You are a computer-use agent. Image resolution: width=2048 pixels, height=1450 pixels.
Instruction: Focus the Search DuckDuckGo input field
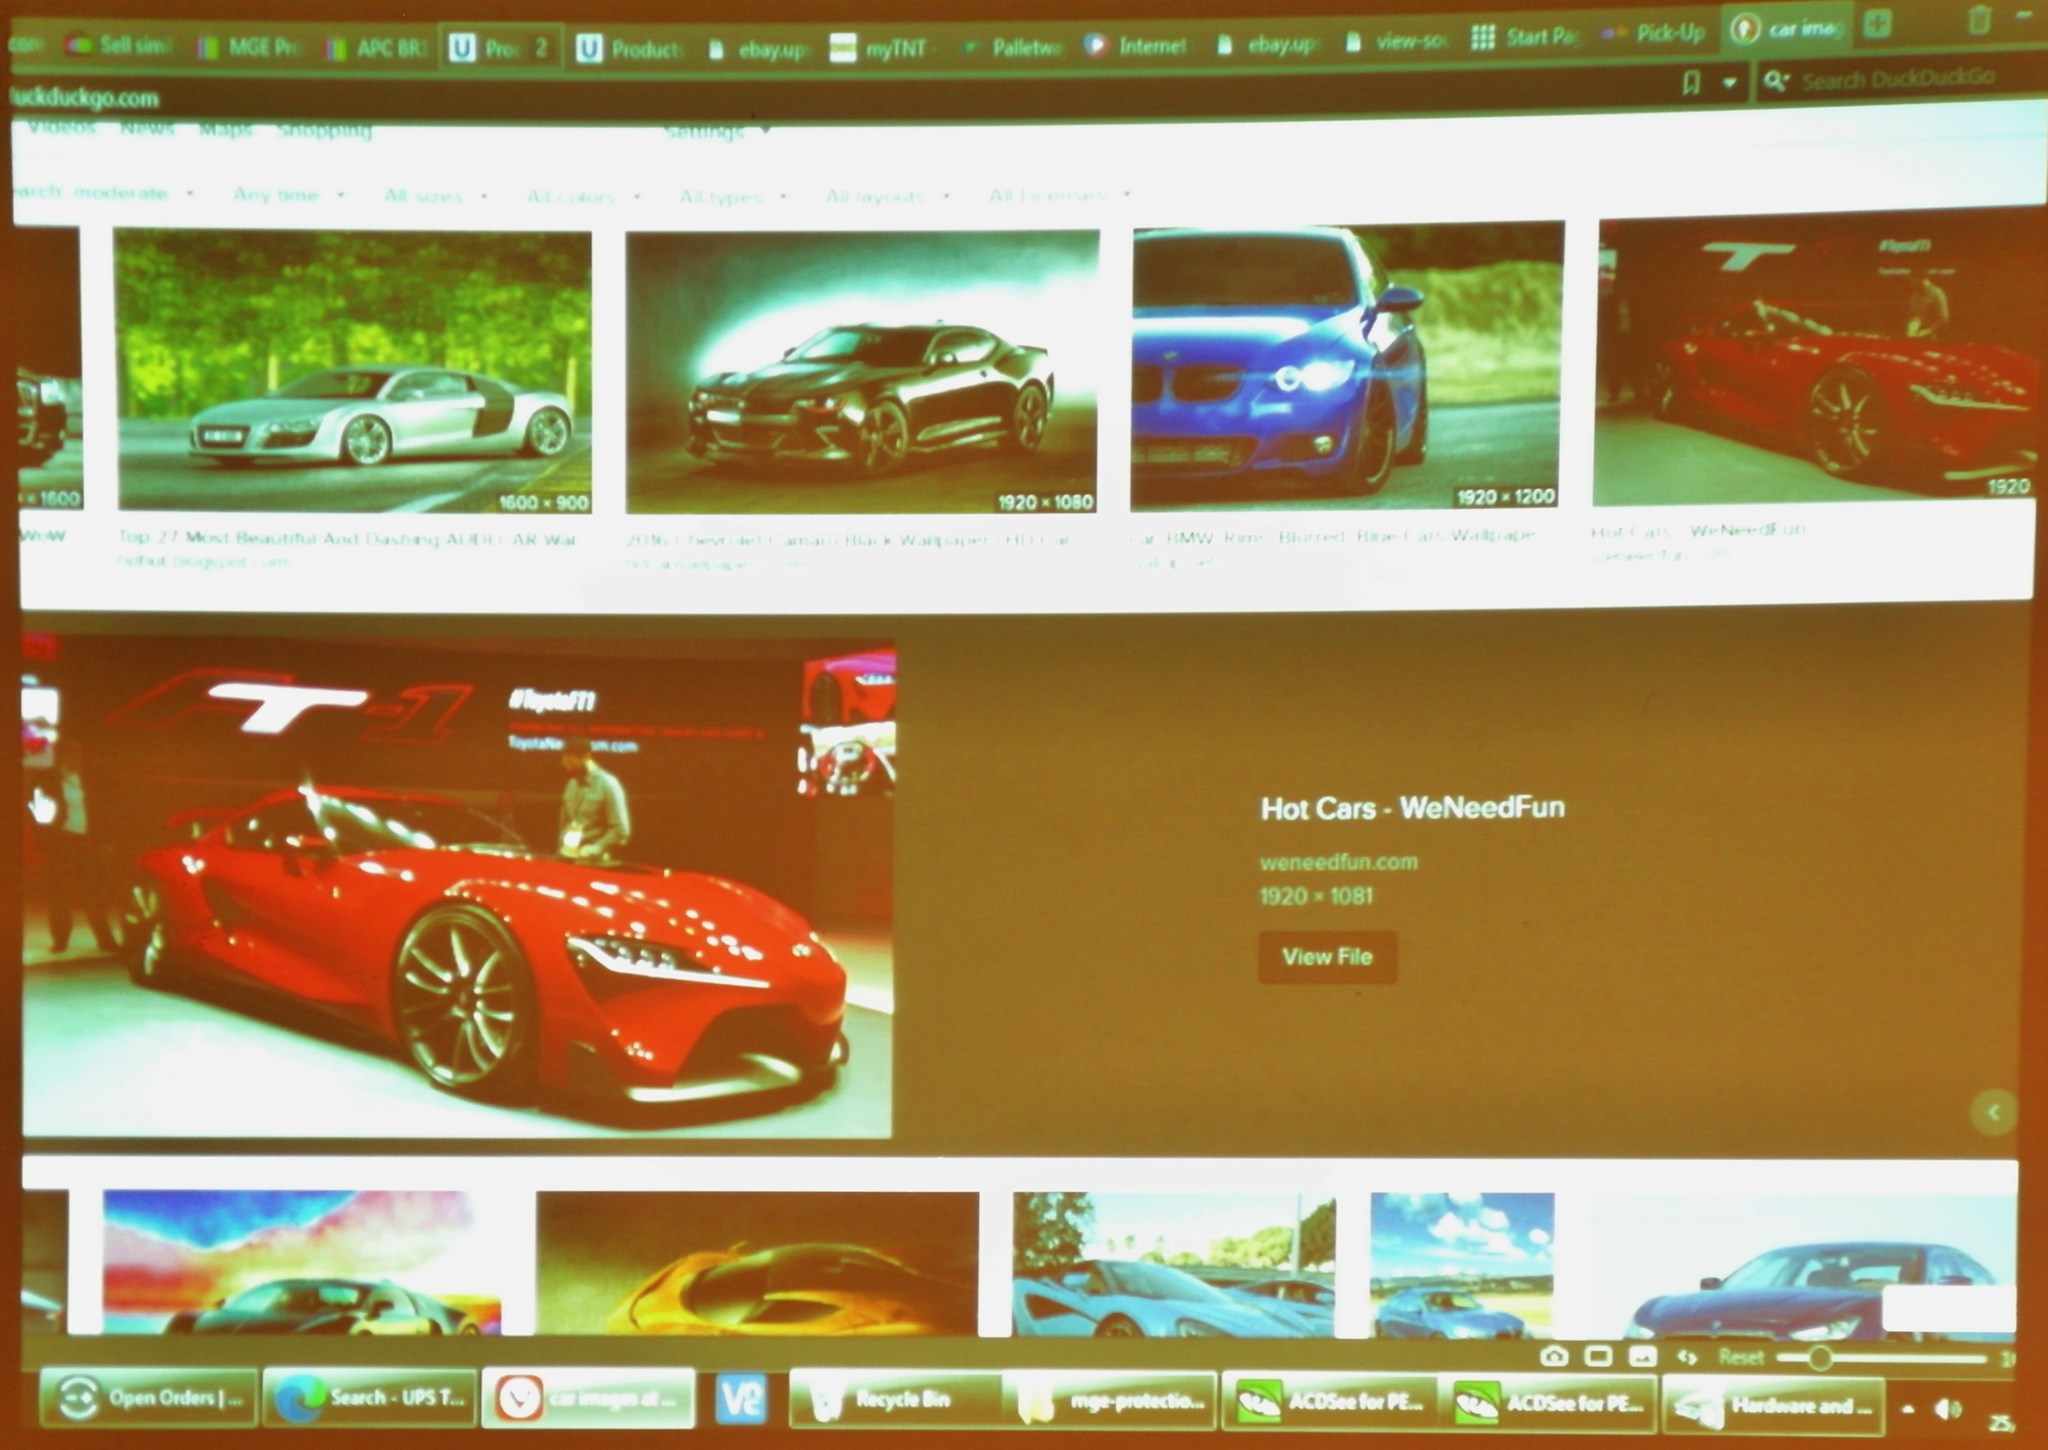tap(1897, 78)
